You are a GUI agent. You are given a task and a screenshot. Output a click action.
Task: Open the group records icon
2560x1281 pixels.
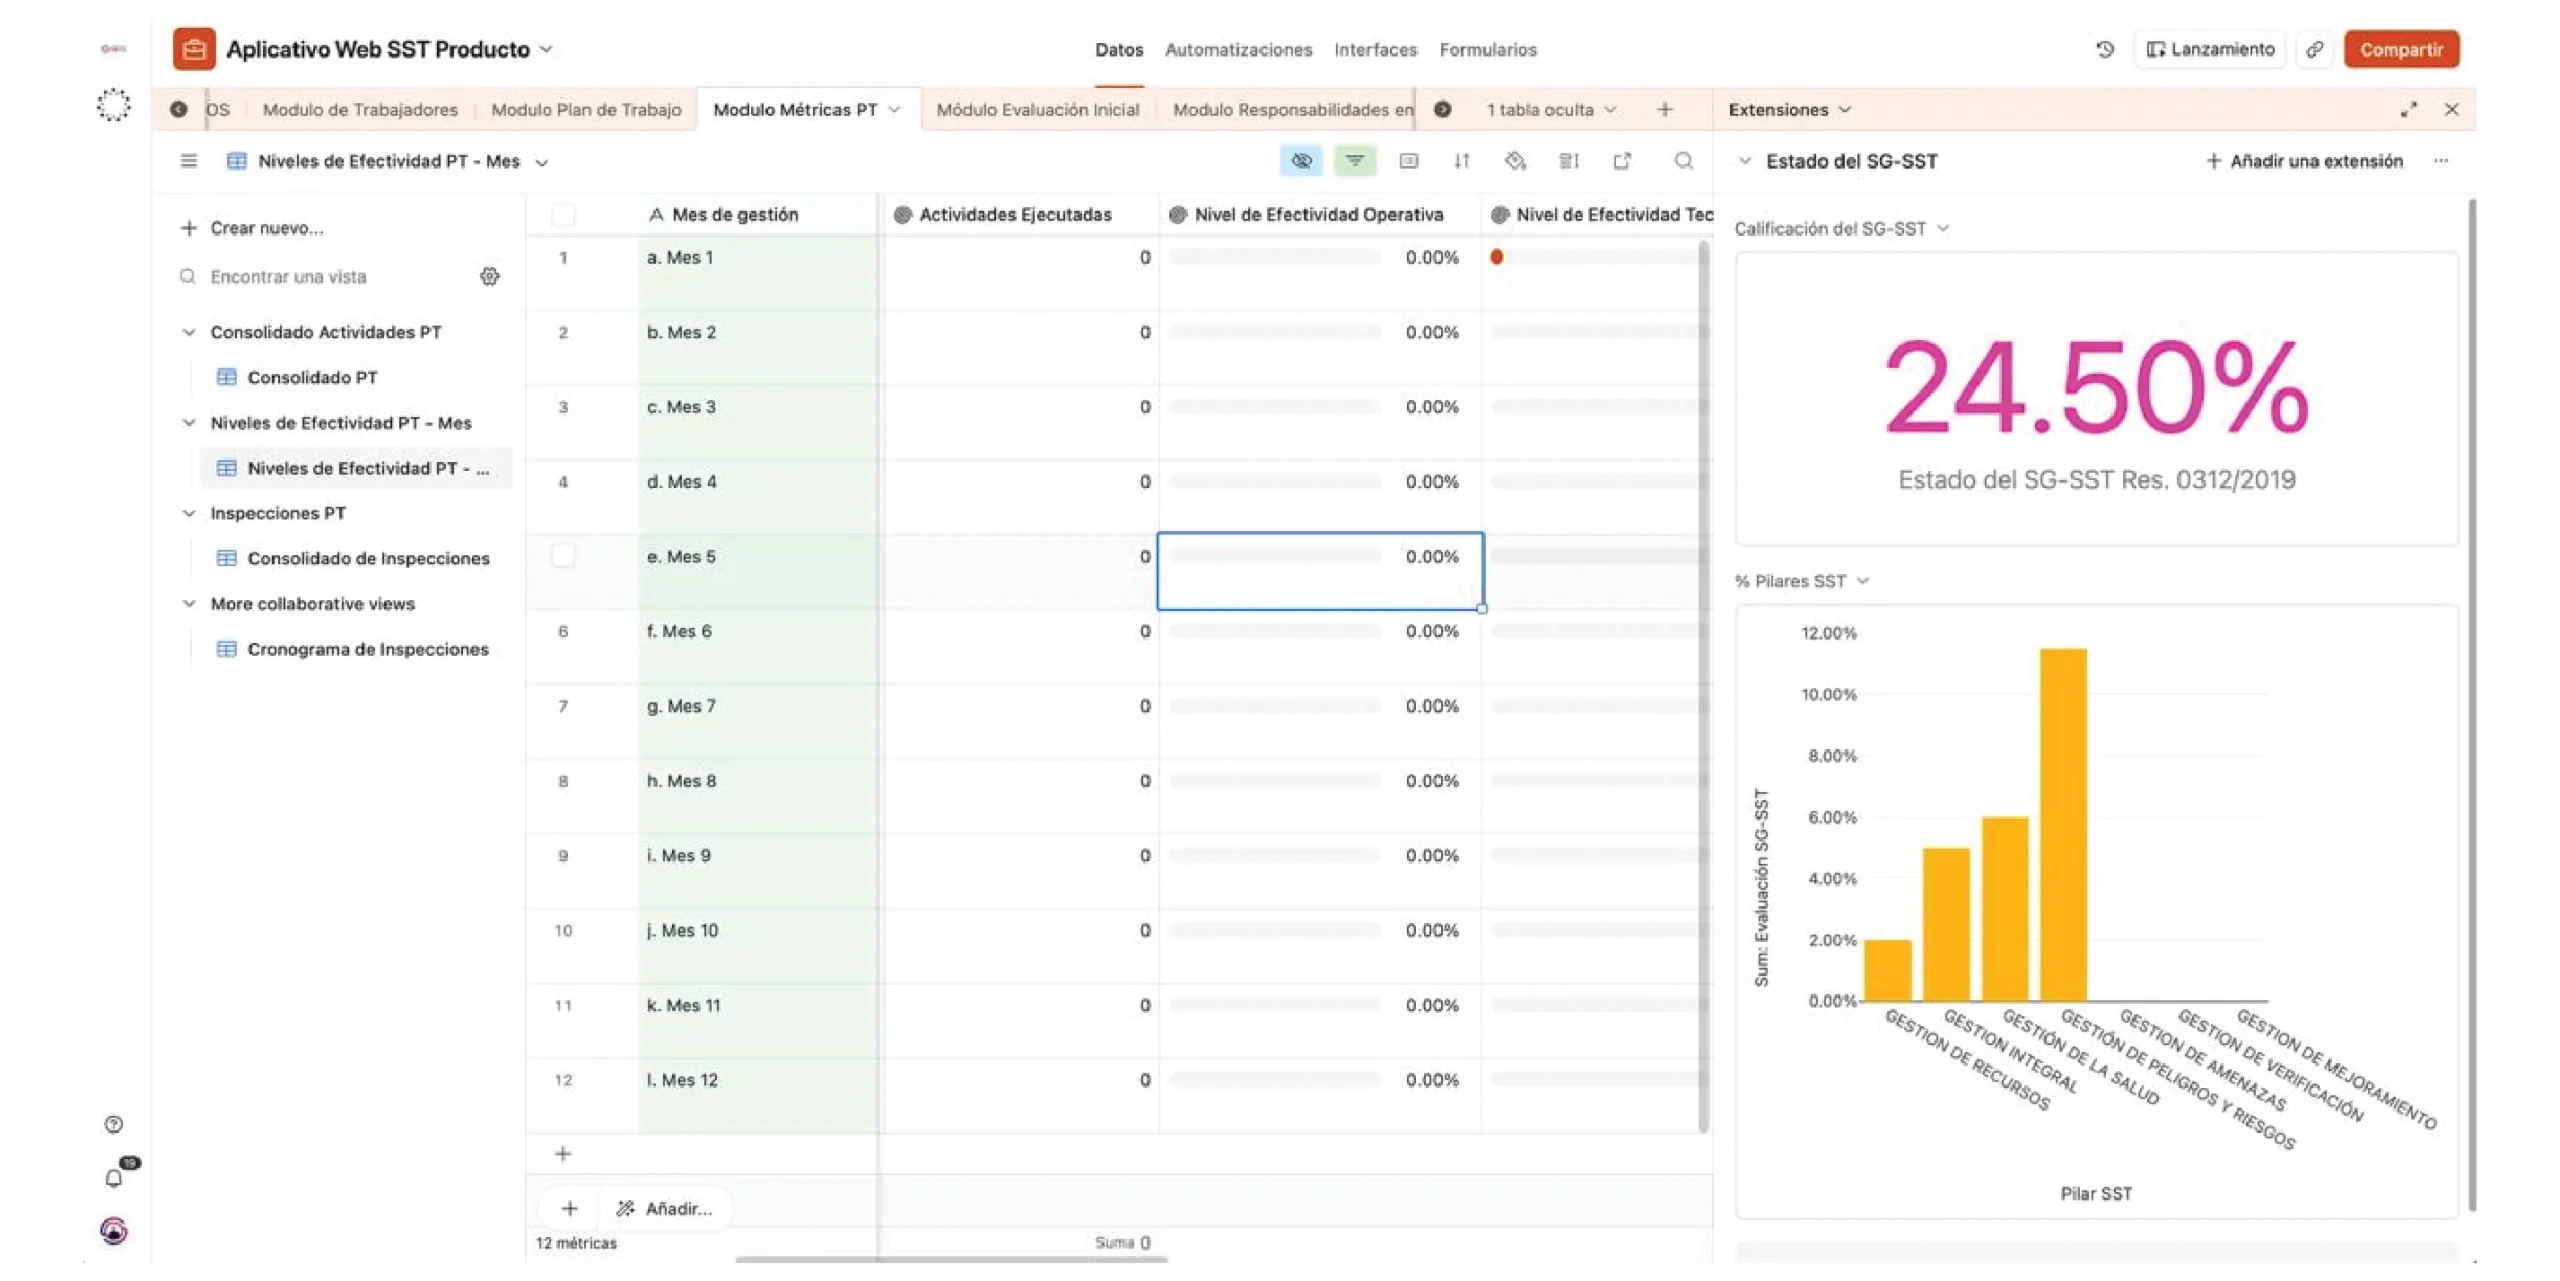pos(1408,161)
